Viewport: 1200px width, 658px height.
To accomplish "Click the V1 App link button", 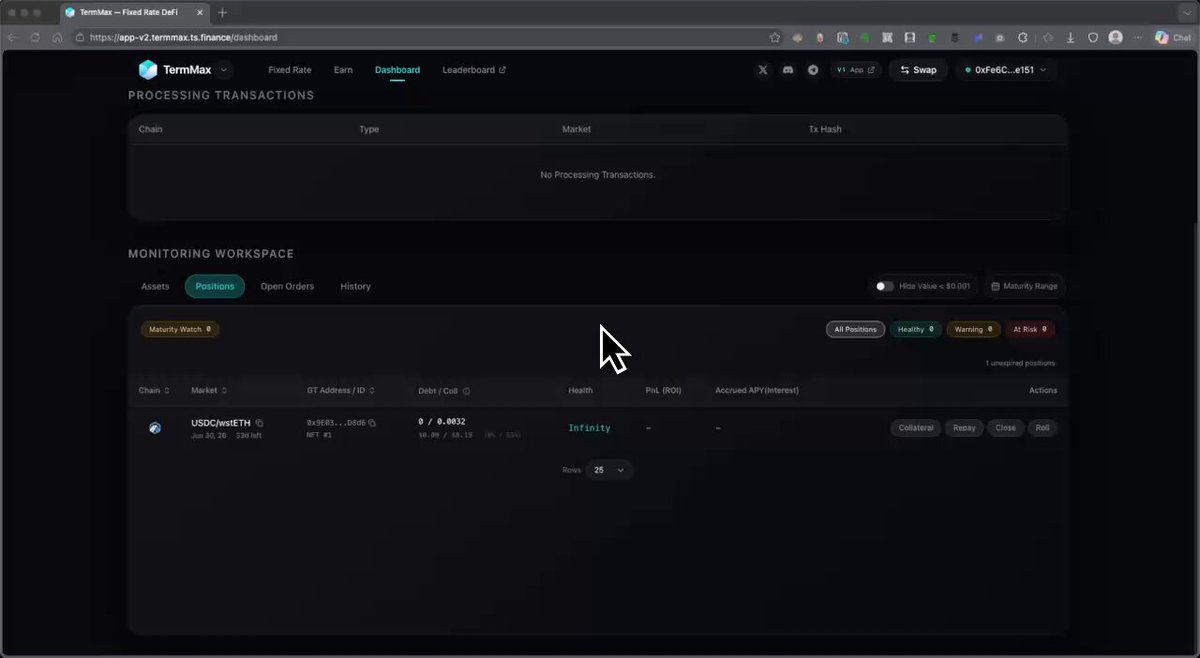I will (x=856, y=70).
